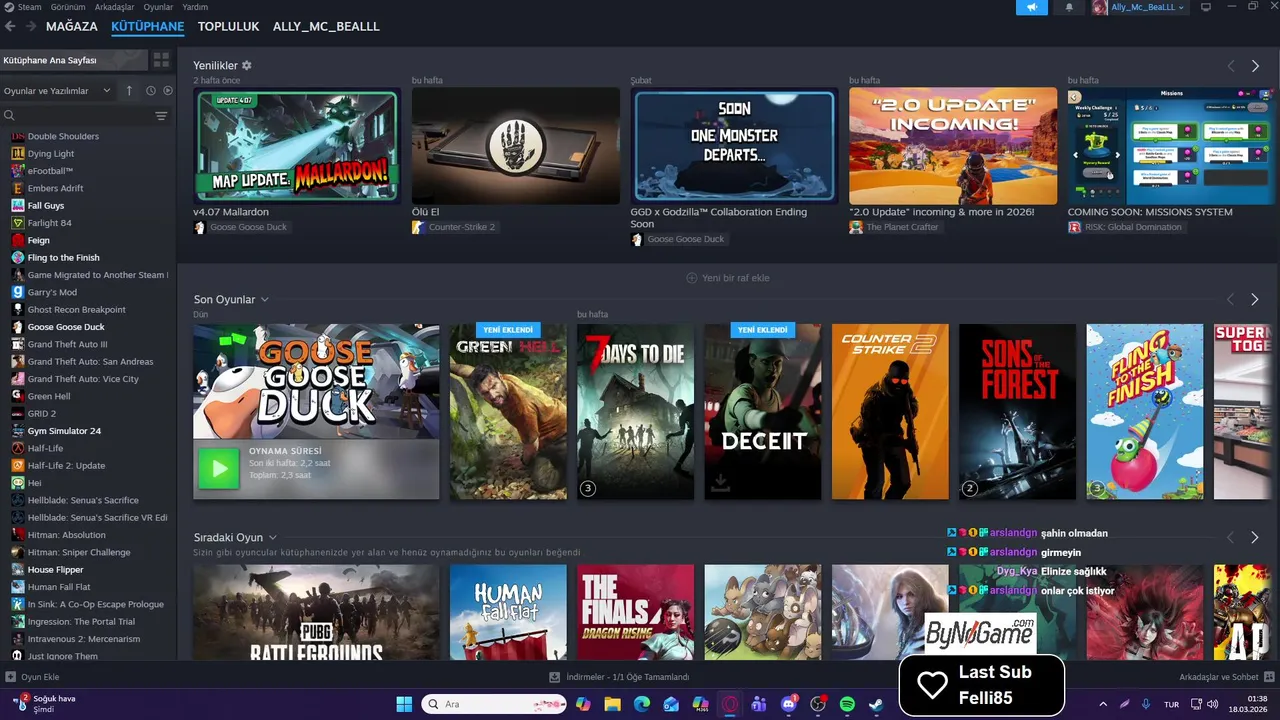Select Fall Guys in the game list

(x=46, y=206)
